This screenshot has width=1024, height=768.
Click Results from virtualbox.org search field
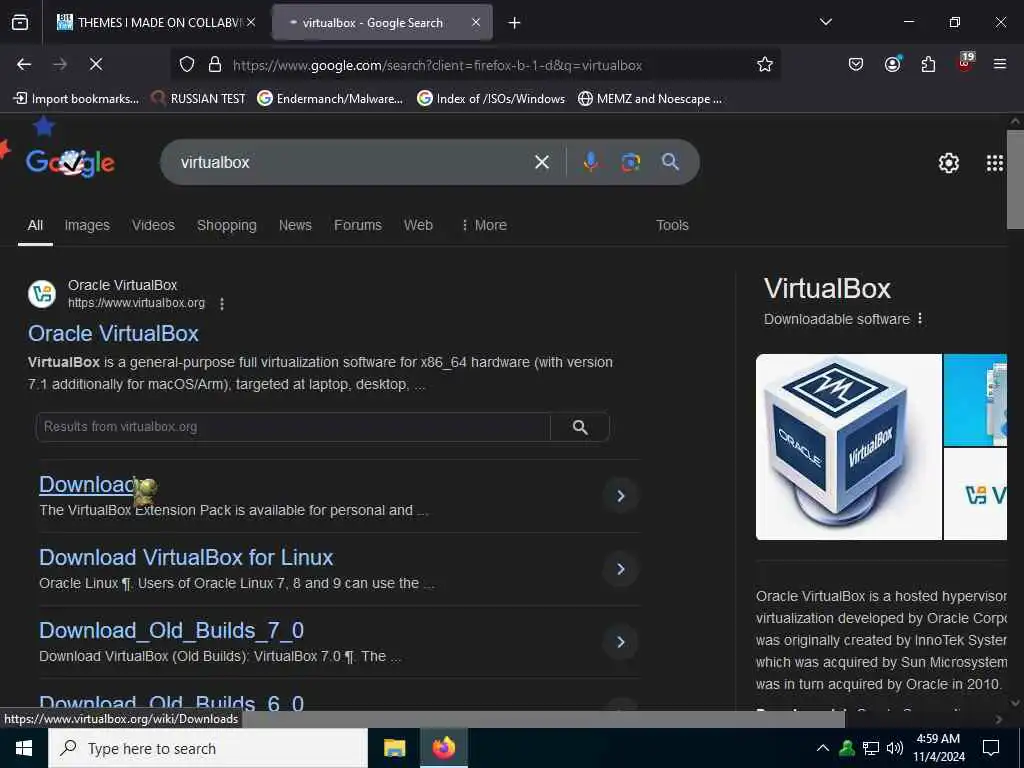[293, 427]
